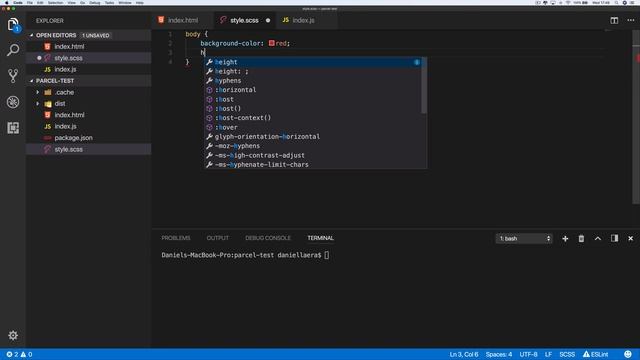The width and height of the screenshot is (640, 360).
Task: Open the editor More Actions ellipsis
Action: coord(631,20)
